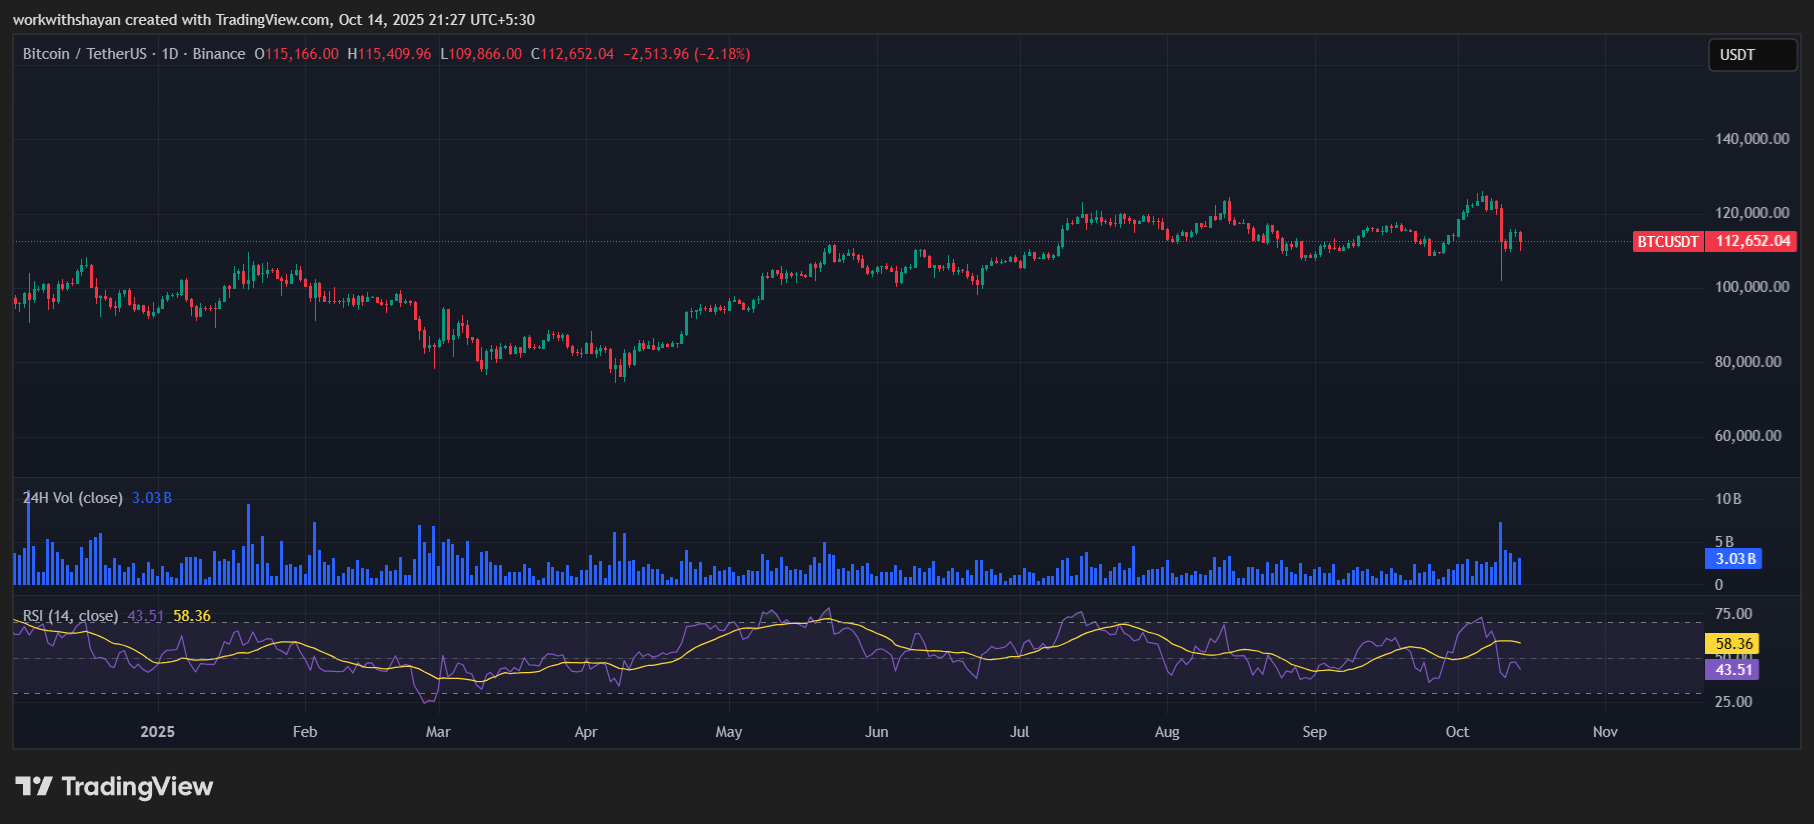Screen dimensions: 1814x824
Task: Click the blue 3.03B volume axis label
Action: (x=1734, y=559)
